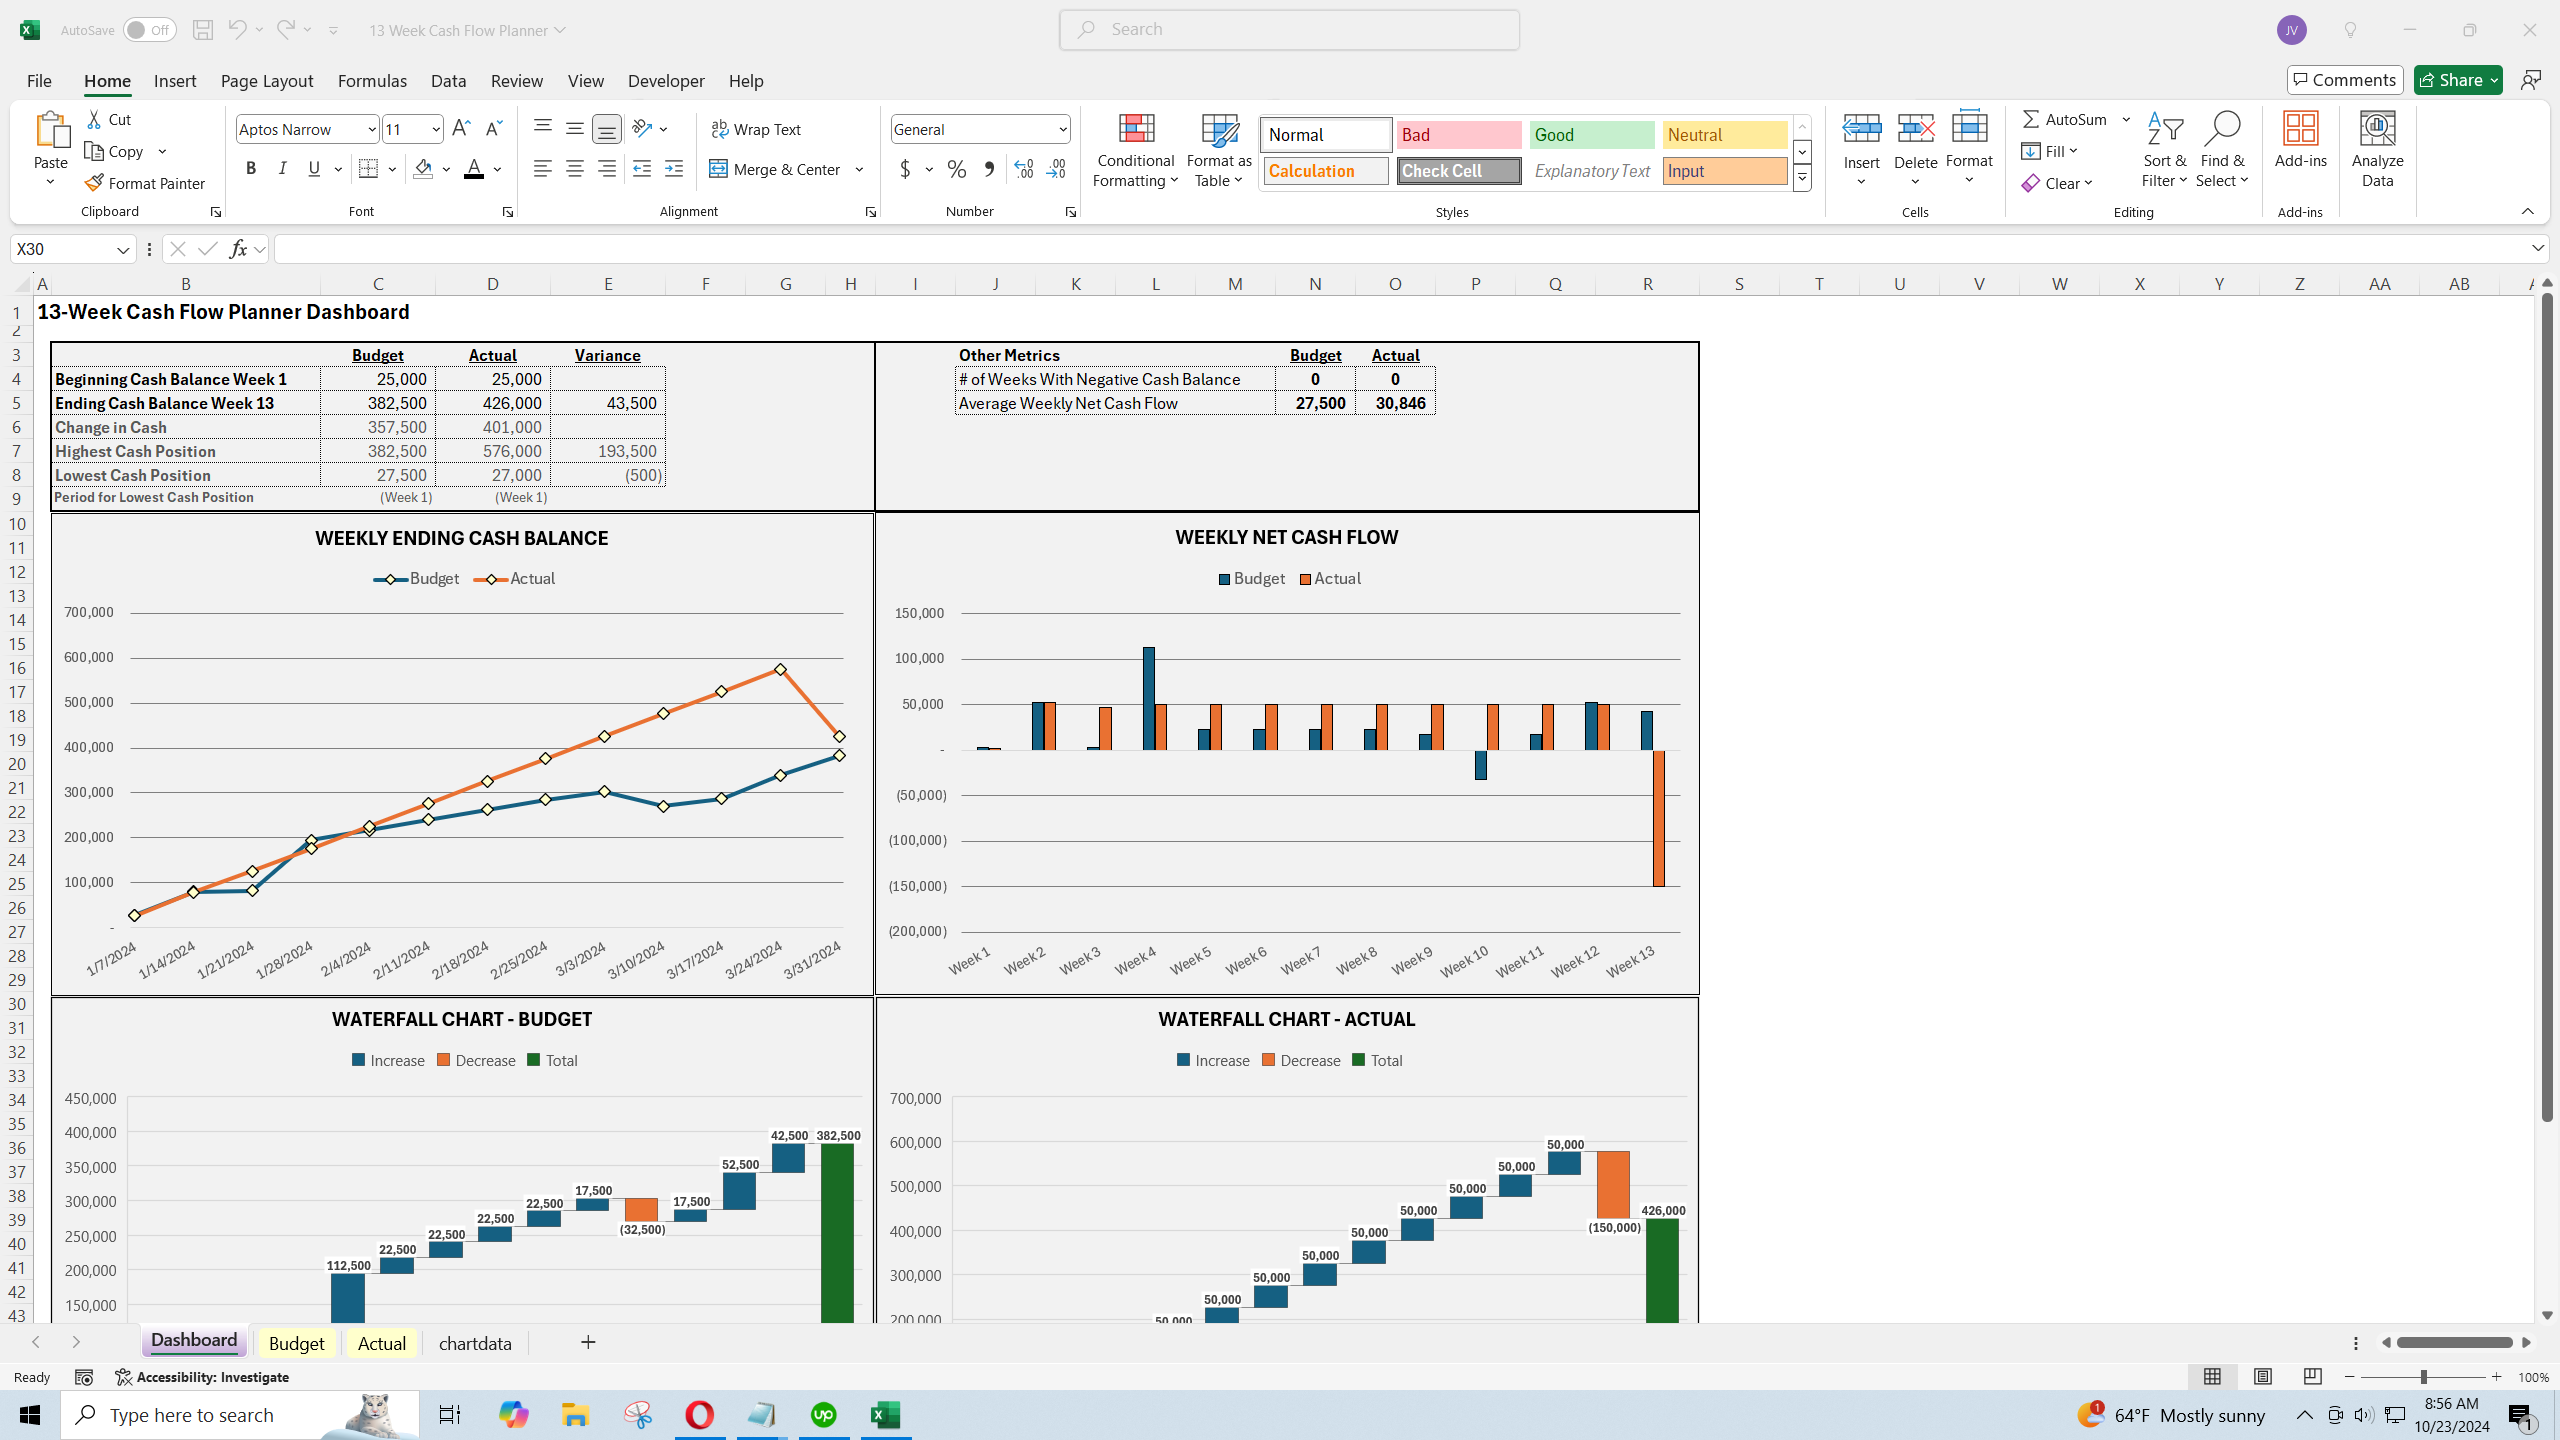The image size is (2560, 1440).
Task: Open Windows Start menu
Action: pyautogui.click(x=30, y=1415)
